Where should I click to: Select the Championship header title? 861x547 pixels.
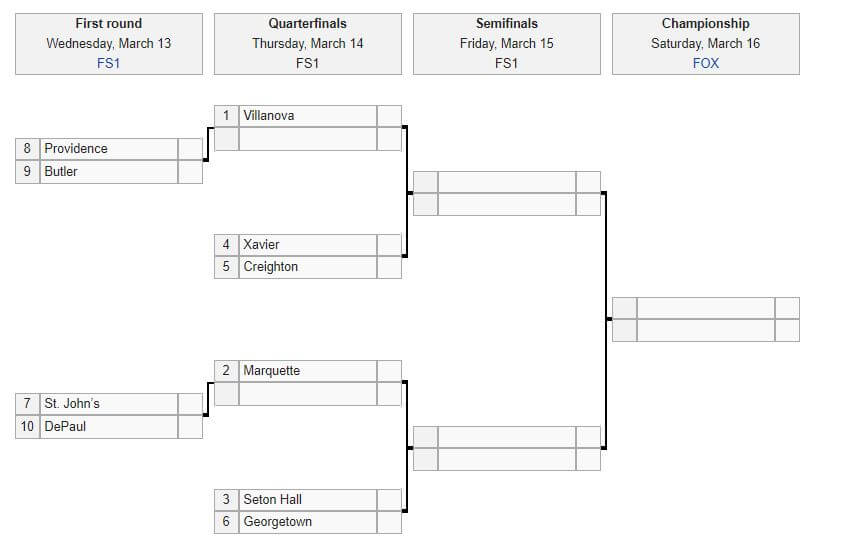click(x=705, y=23)
